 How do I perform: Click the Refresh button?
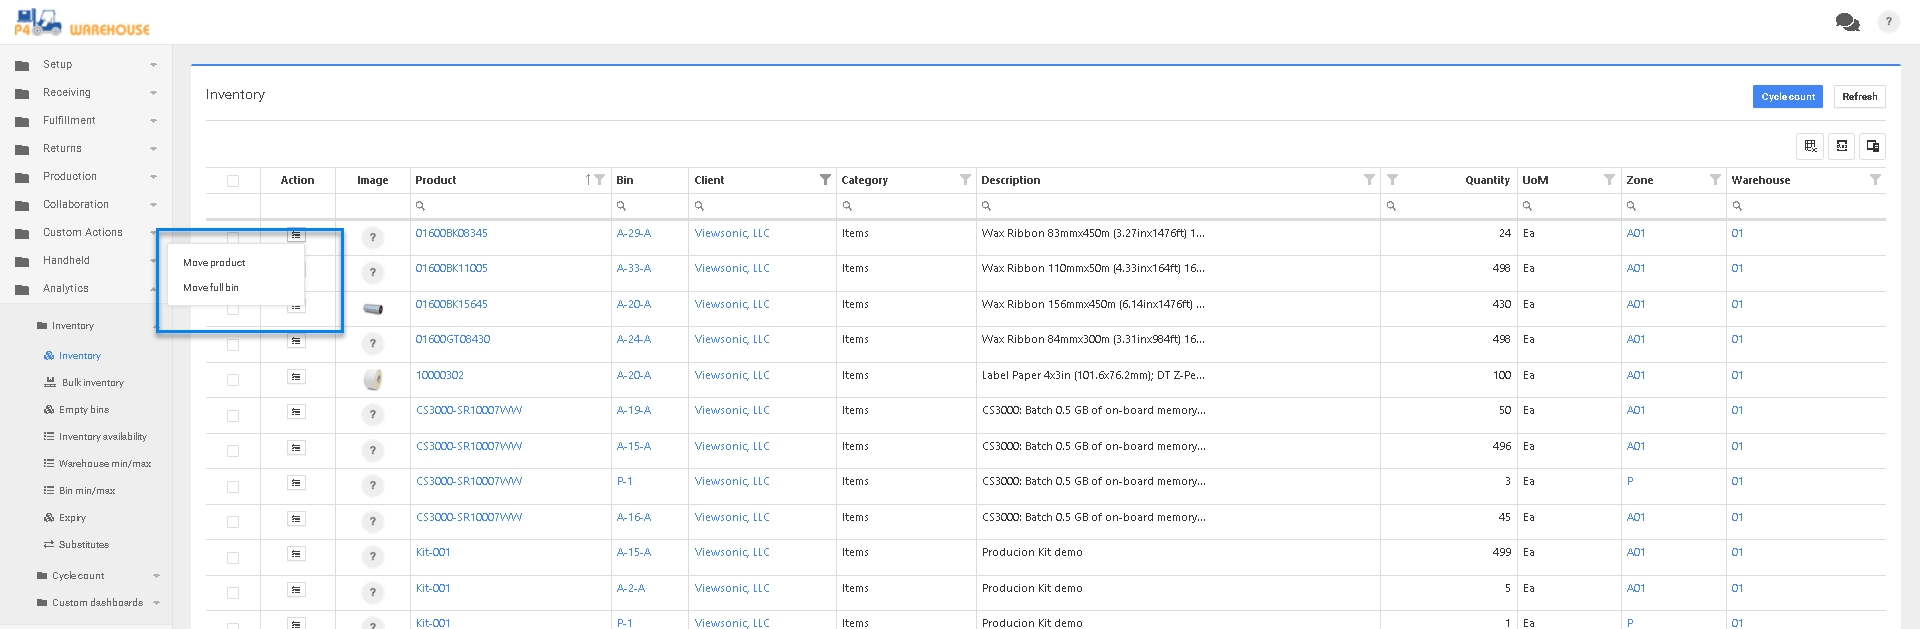[1859, 97]
